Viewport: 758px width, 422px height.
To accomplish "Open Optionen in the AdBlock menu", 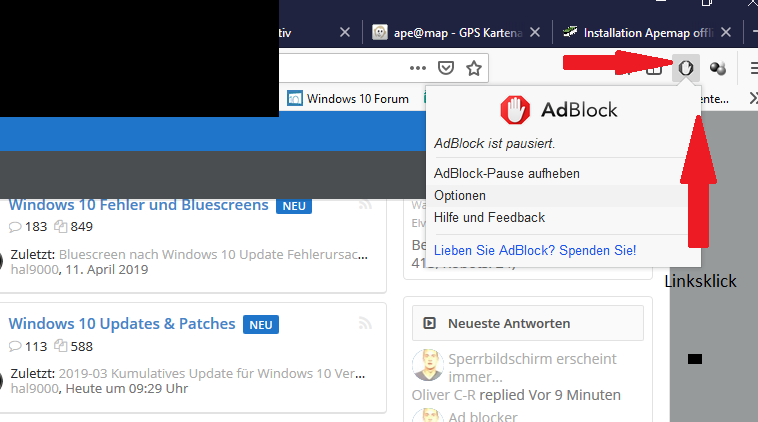I will pyautogui.click(x=556, y=196).
